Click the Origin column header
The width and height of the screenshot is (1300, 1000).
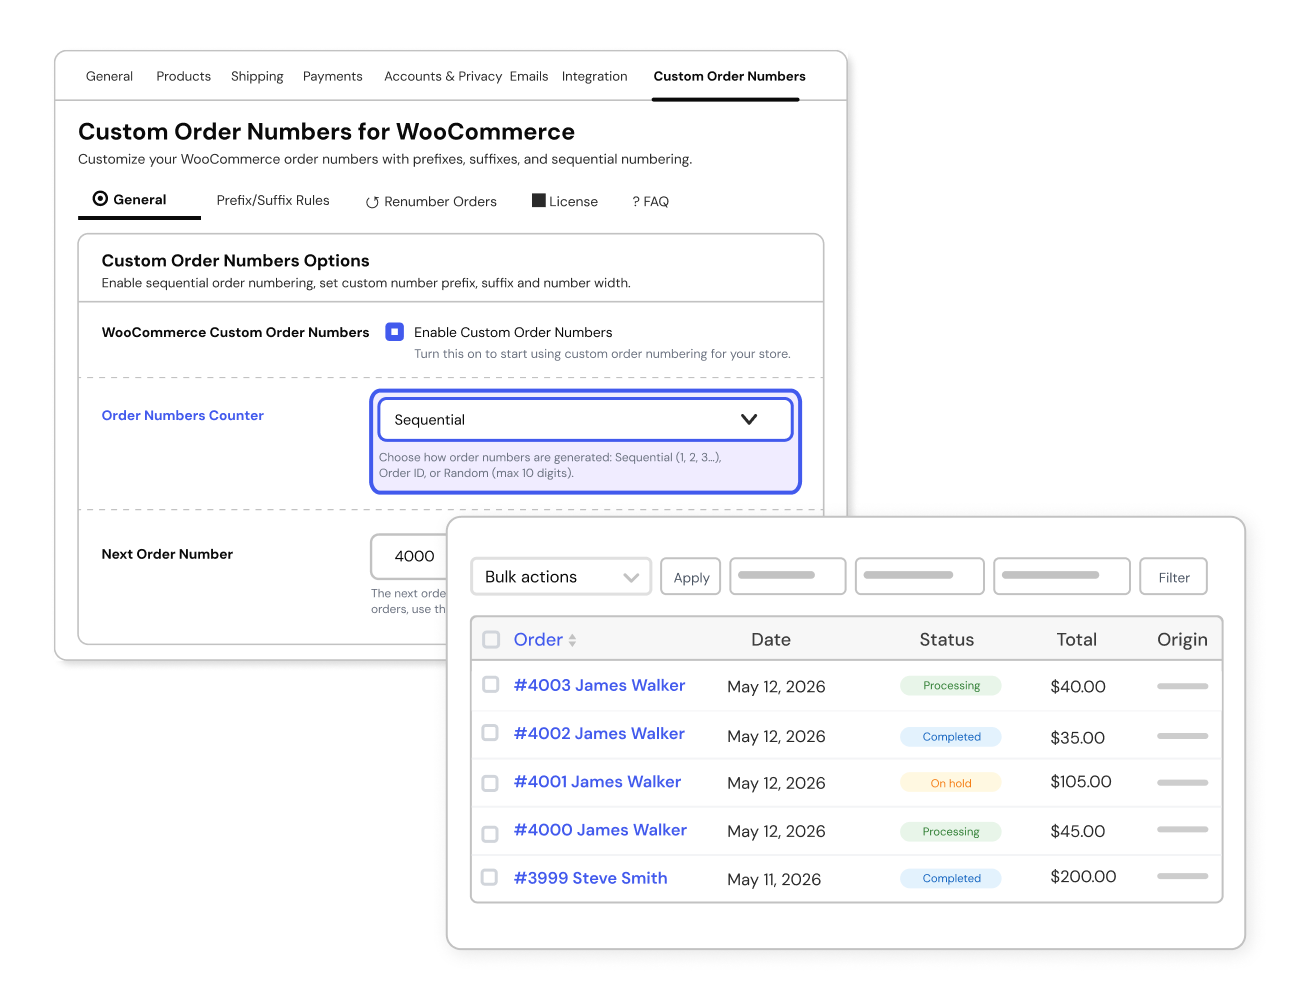1182,639
